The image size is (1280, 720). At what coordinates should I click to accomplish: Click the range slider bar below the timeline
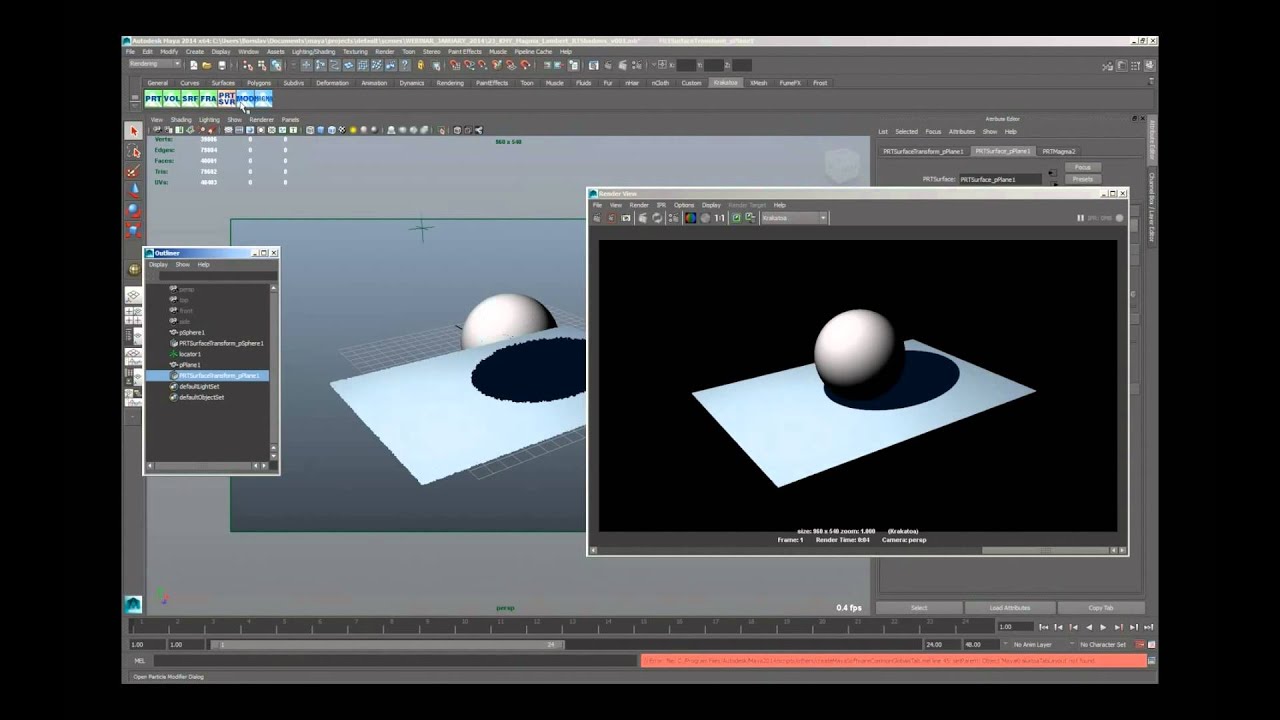coord(387,645)
